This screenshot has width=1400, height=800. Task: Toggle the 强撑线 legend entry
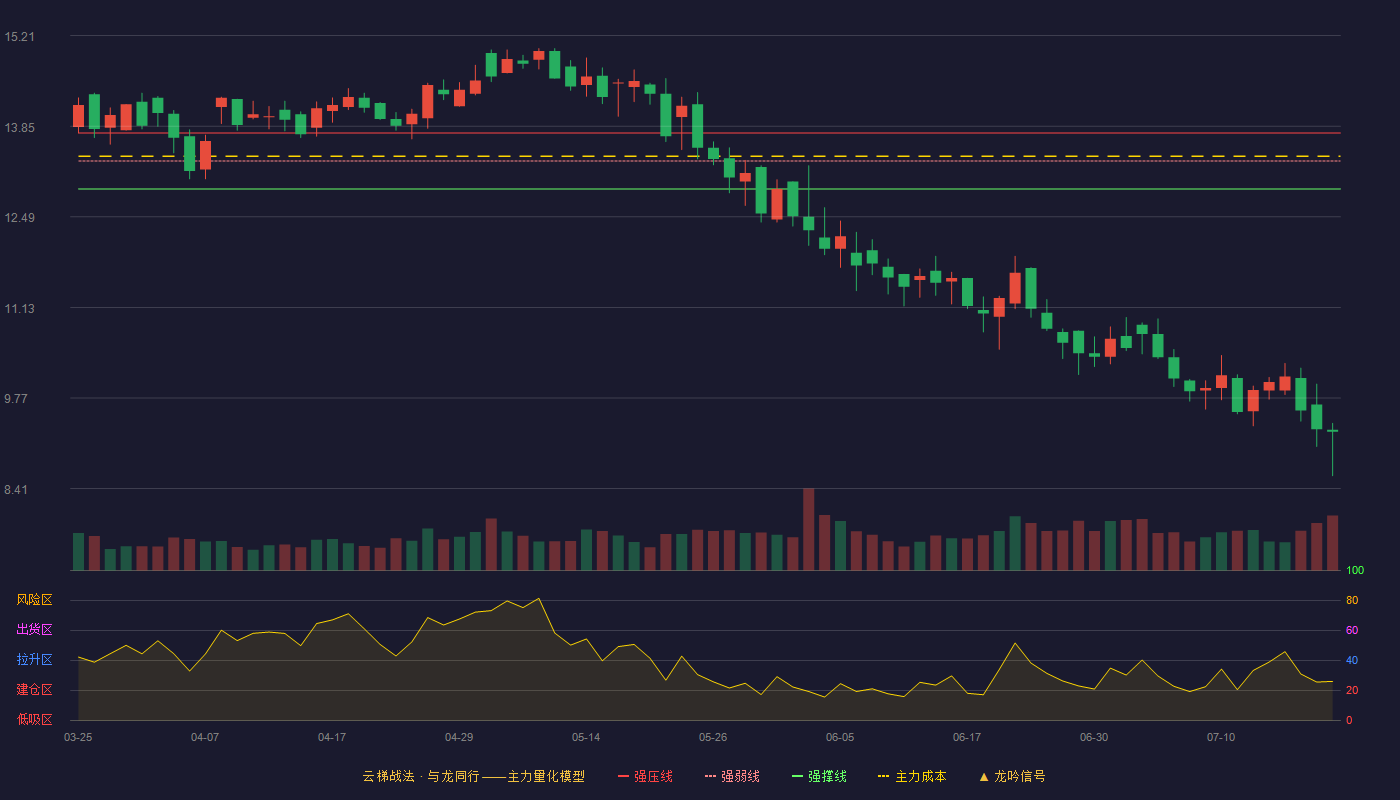tap(819, 776)
